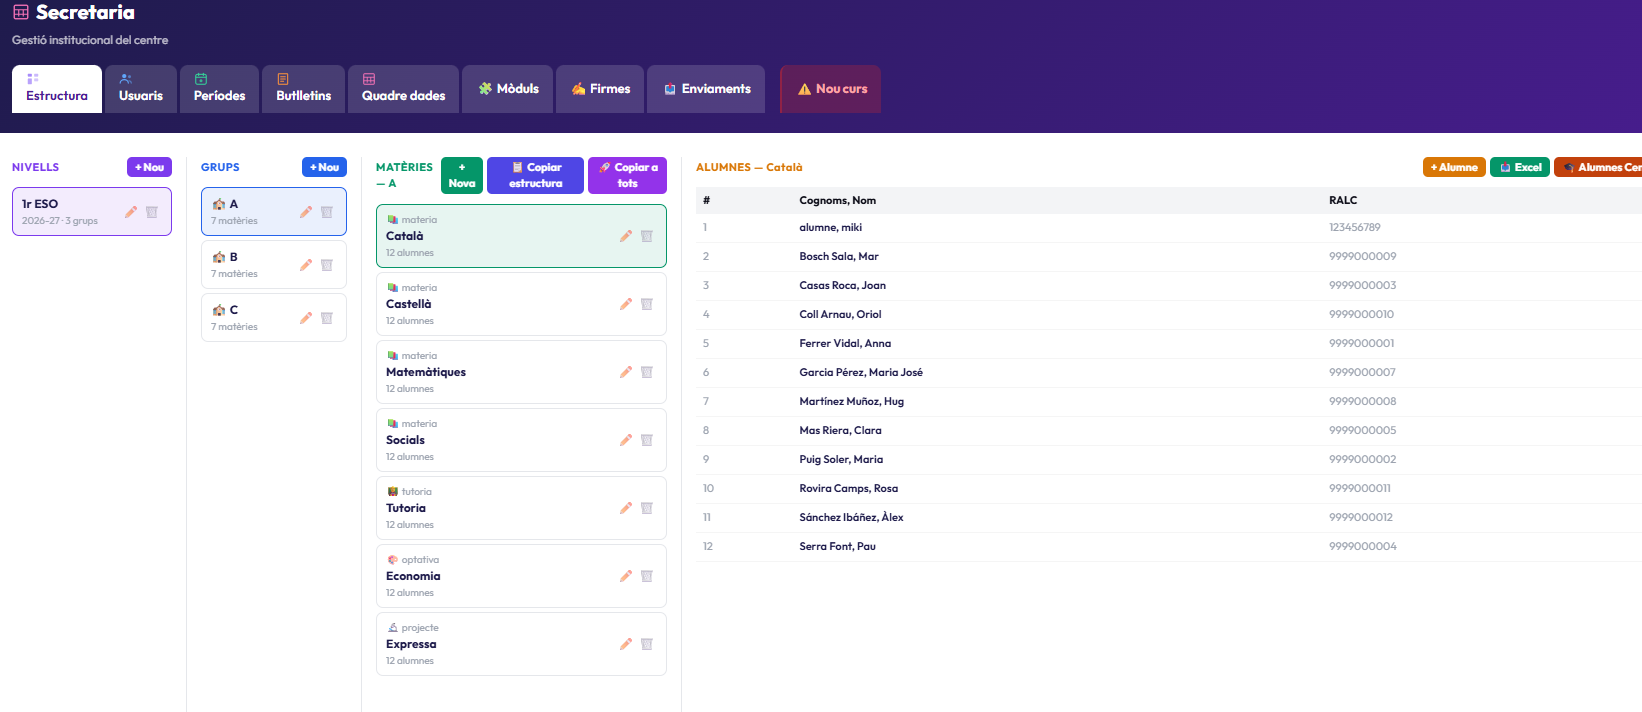Edit group B using the pencil icon
Screen dimensions: 1642x712
tap(306, 265)
